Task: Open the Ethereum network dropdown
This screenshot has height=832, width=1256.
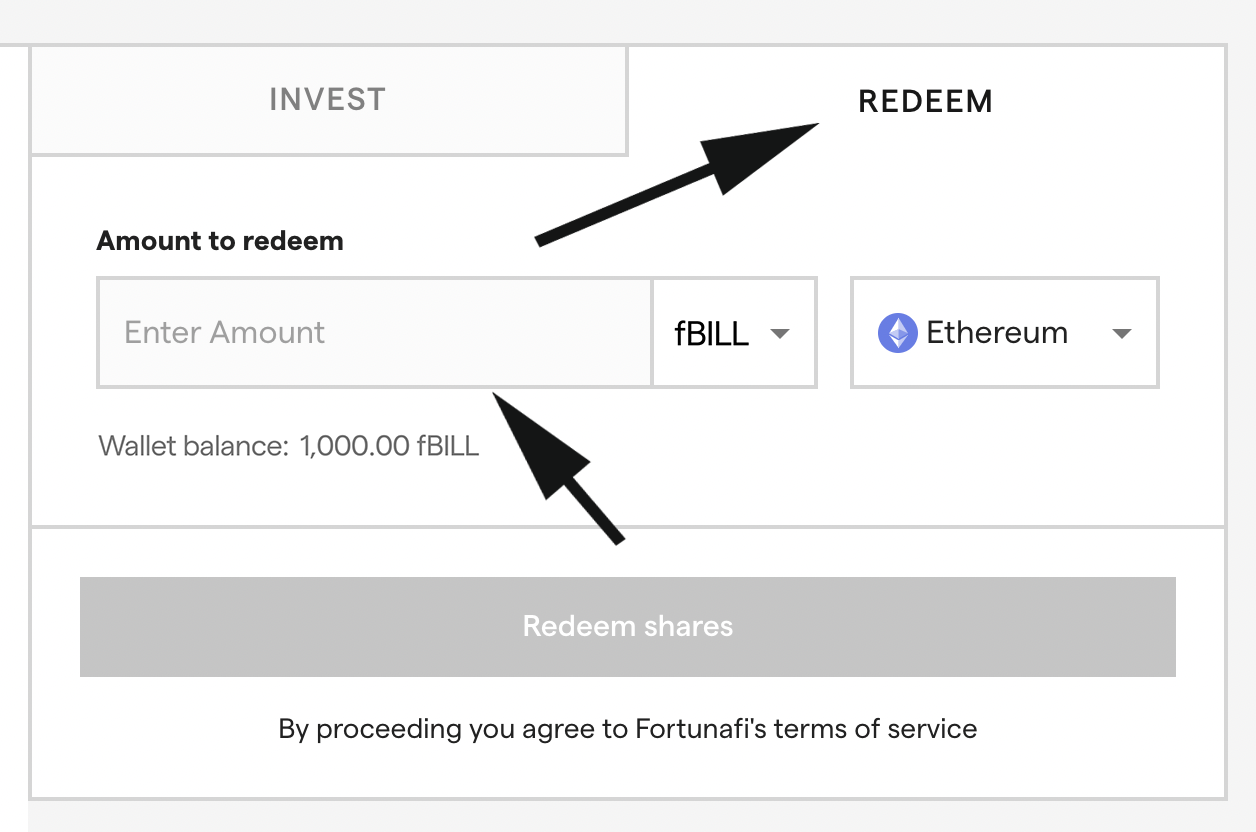Action: 1004,333
